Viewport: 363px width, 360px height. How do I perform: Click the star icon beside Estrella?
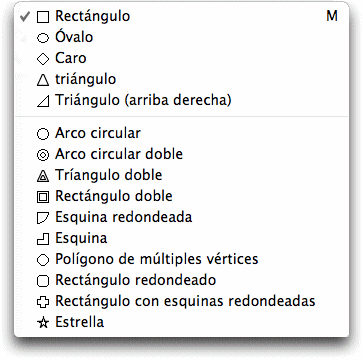click(x=43, y=323)
